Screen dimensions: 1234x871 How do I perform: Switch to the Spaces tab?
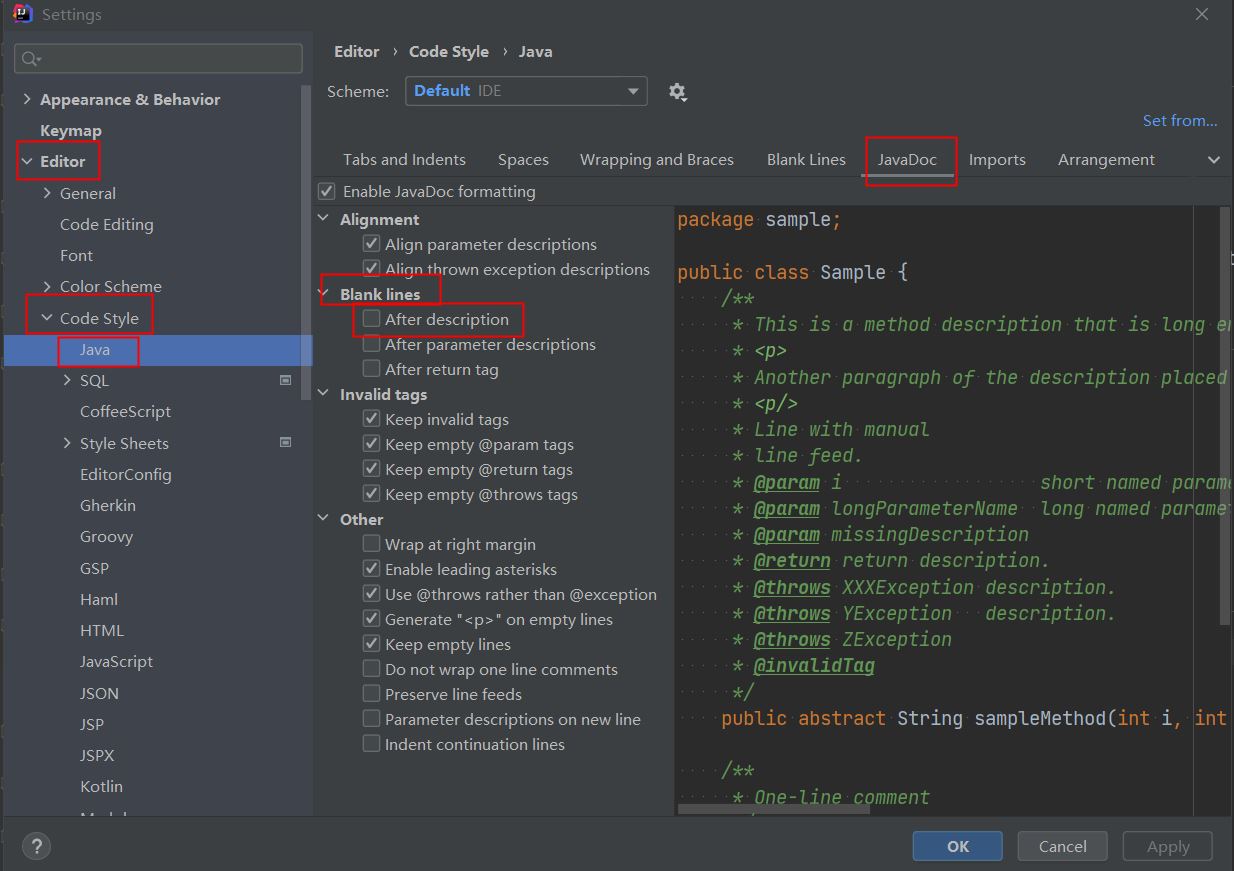[x=523, y=160]
